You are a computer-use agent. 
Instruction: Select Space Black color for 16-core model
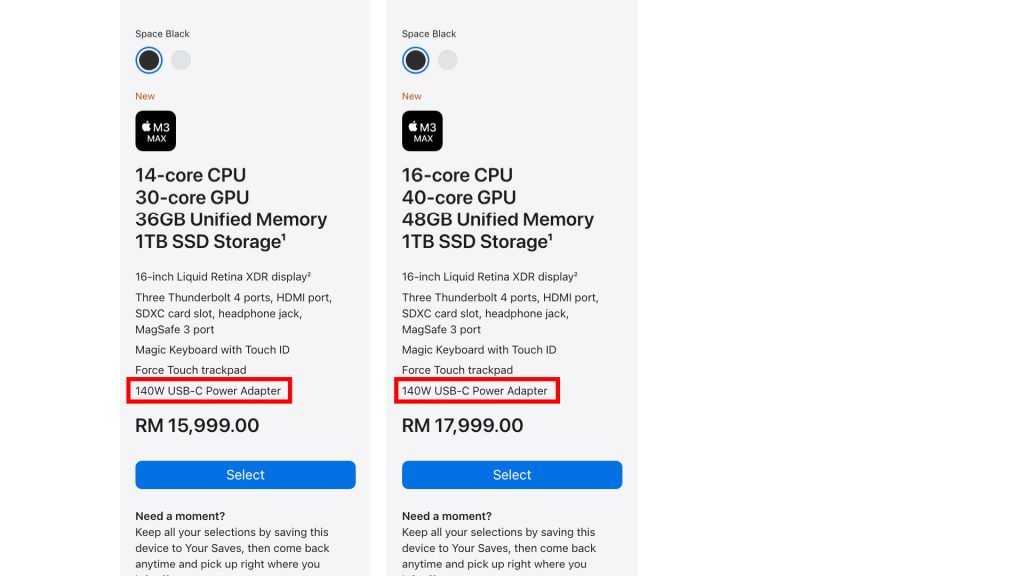[x=415, y=60]
